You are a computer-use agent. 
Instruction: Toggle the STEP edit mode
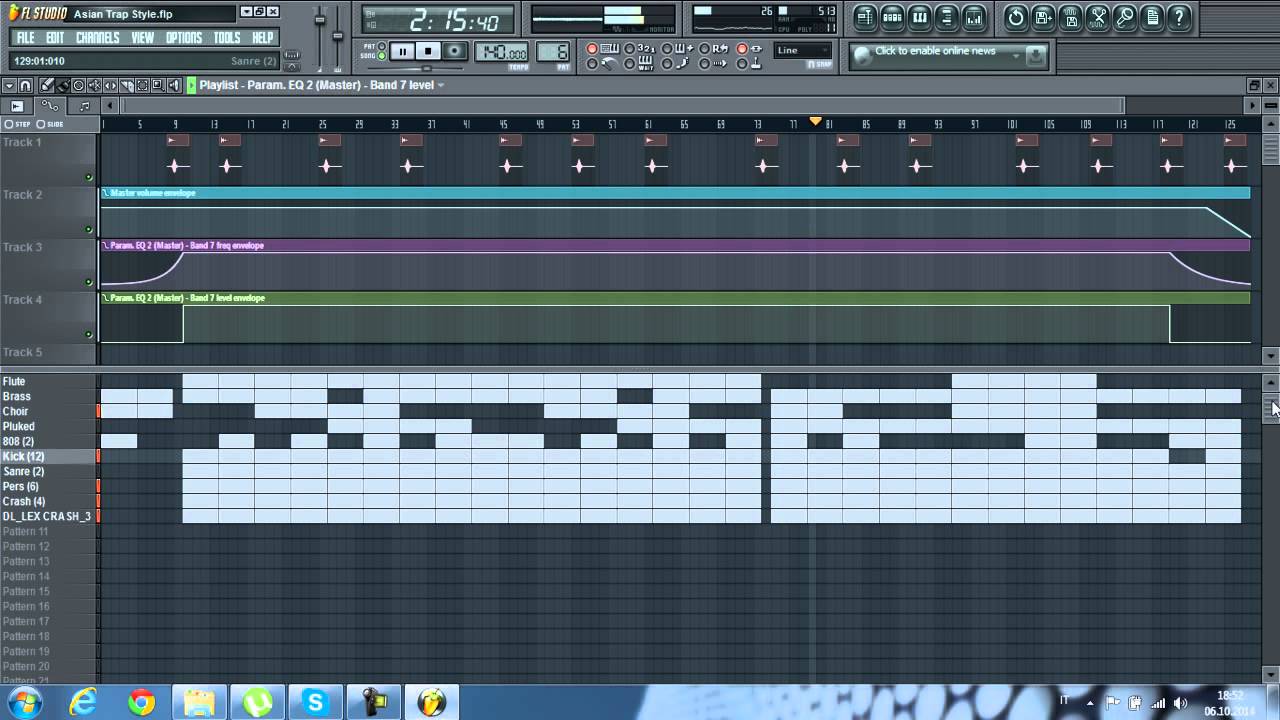point(15,124)
